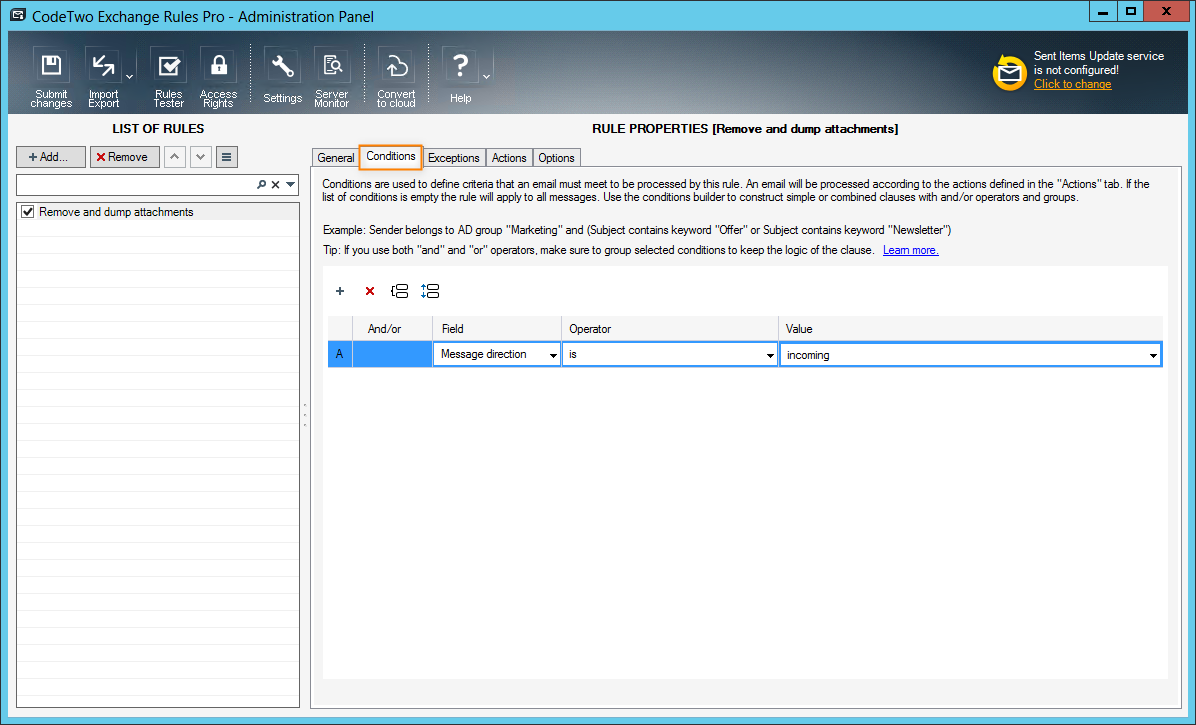Expand the Help dropdown arrow
Viewport: 1196px width, 725px height.
pos(487,77)
